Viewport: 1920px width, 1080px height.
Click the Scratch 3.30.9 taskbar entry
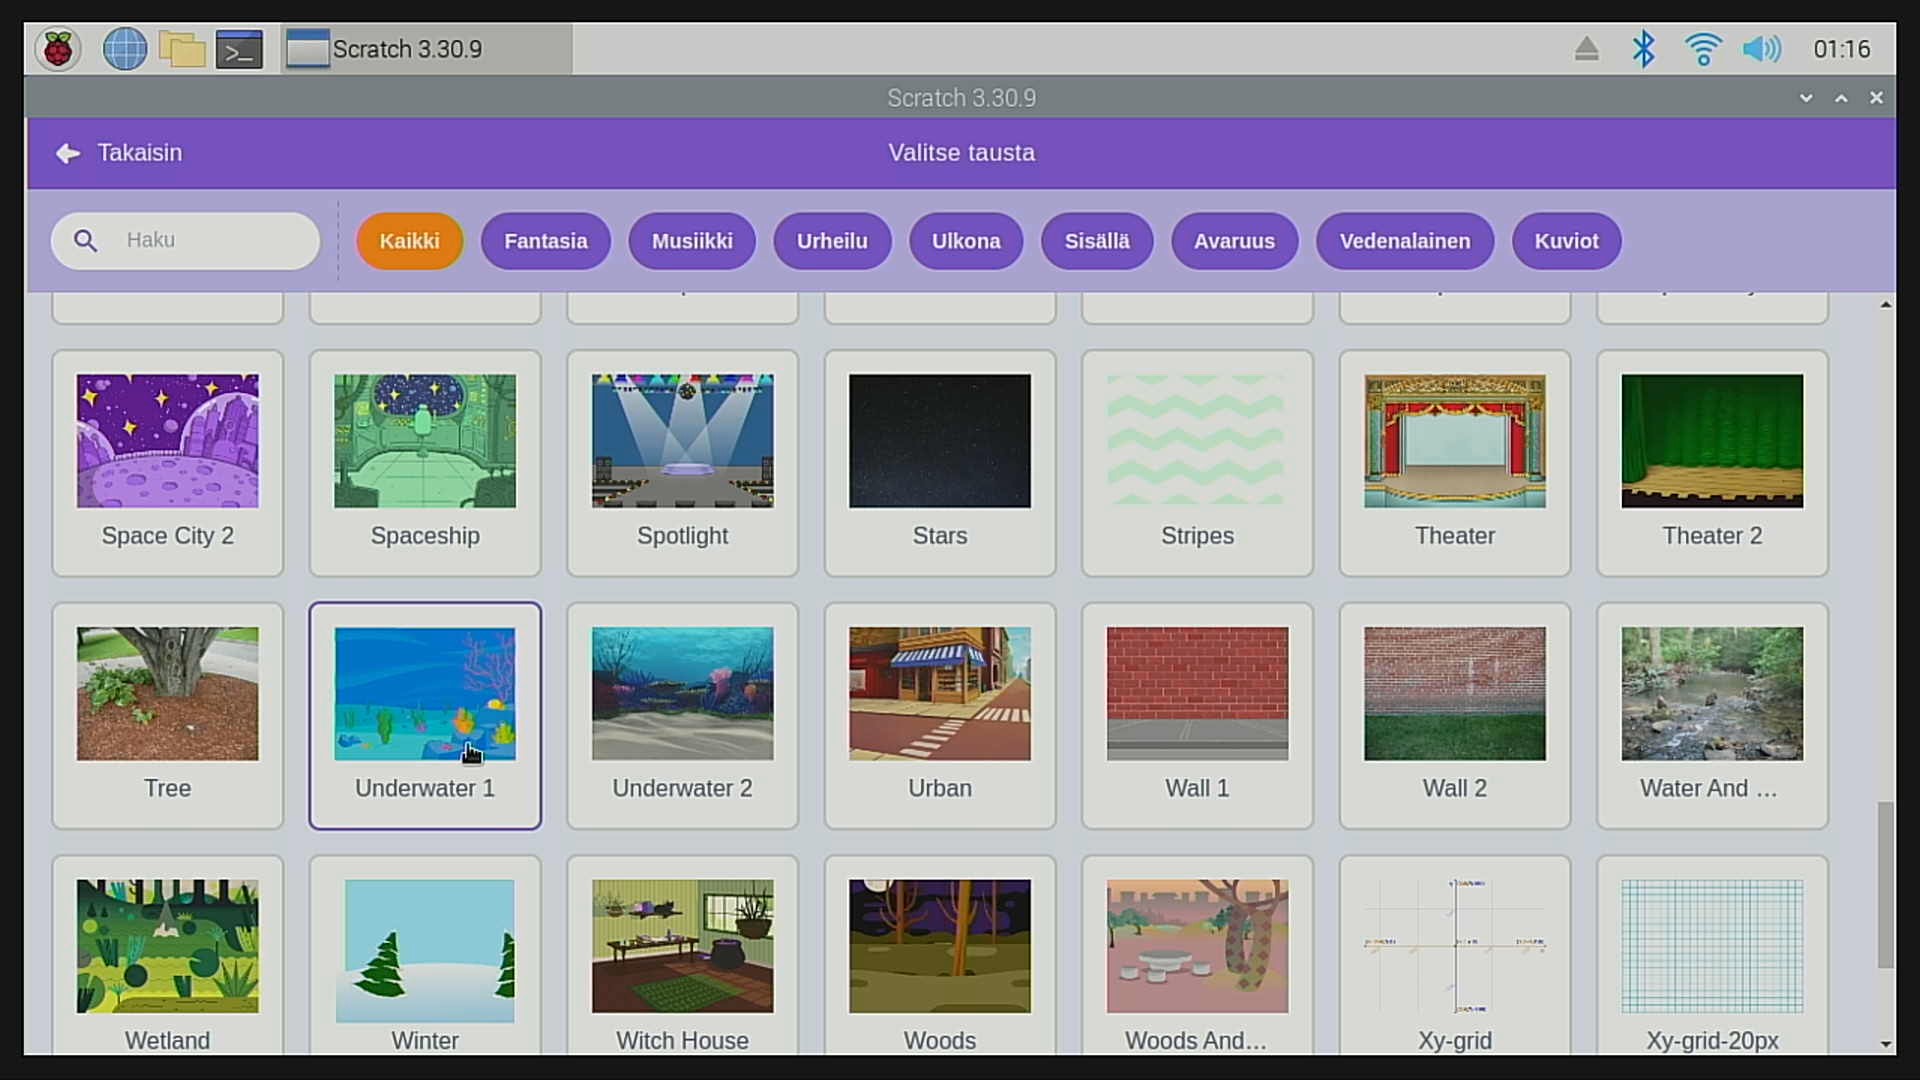coord(427,49)
